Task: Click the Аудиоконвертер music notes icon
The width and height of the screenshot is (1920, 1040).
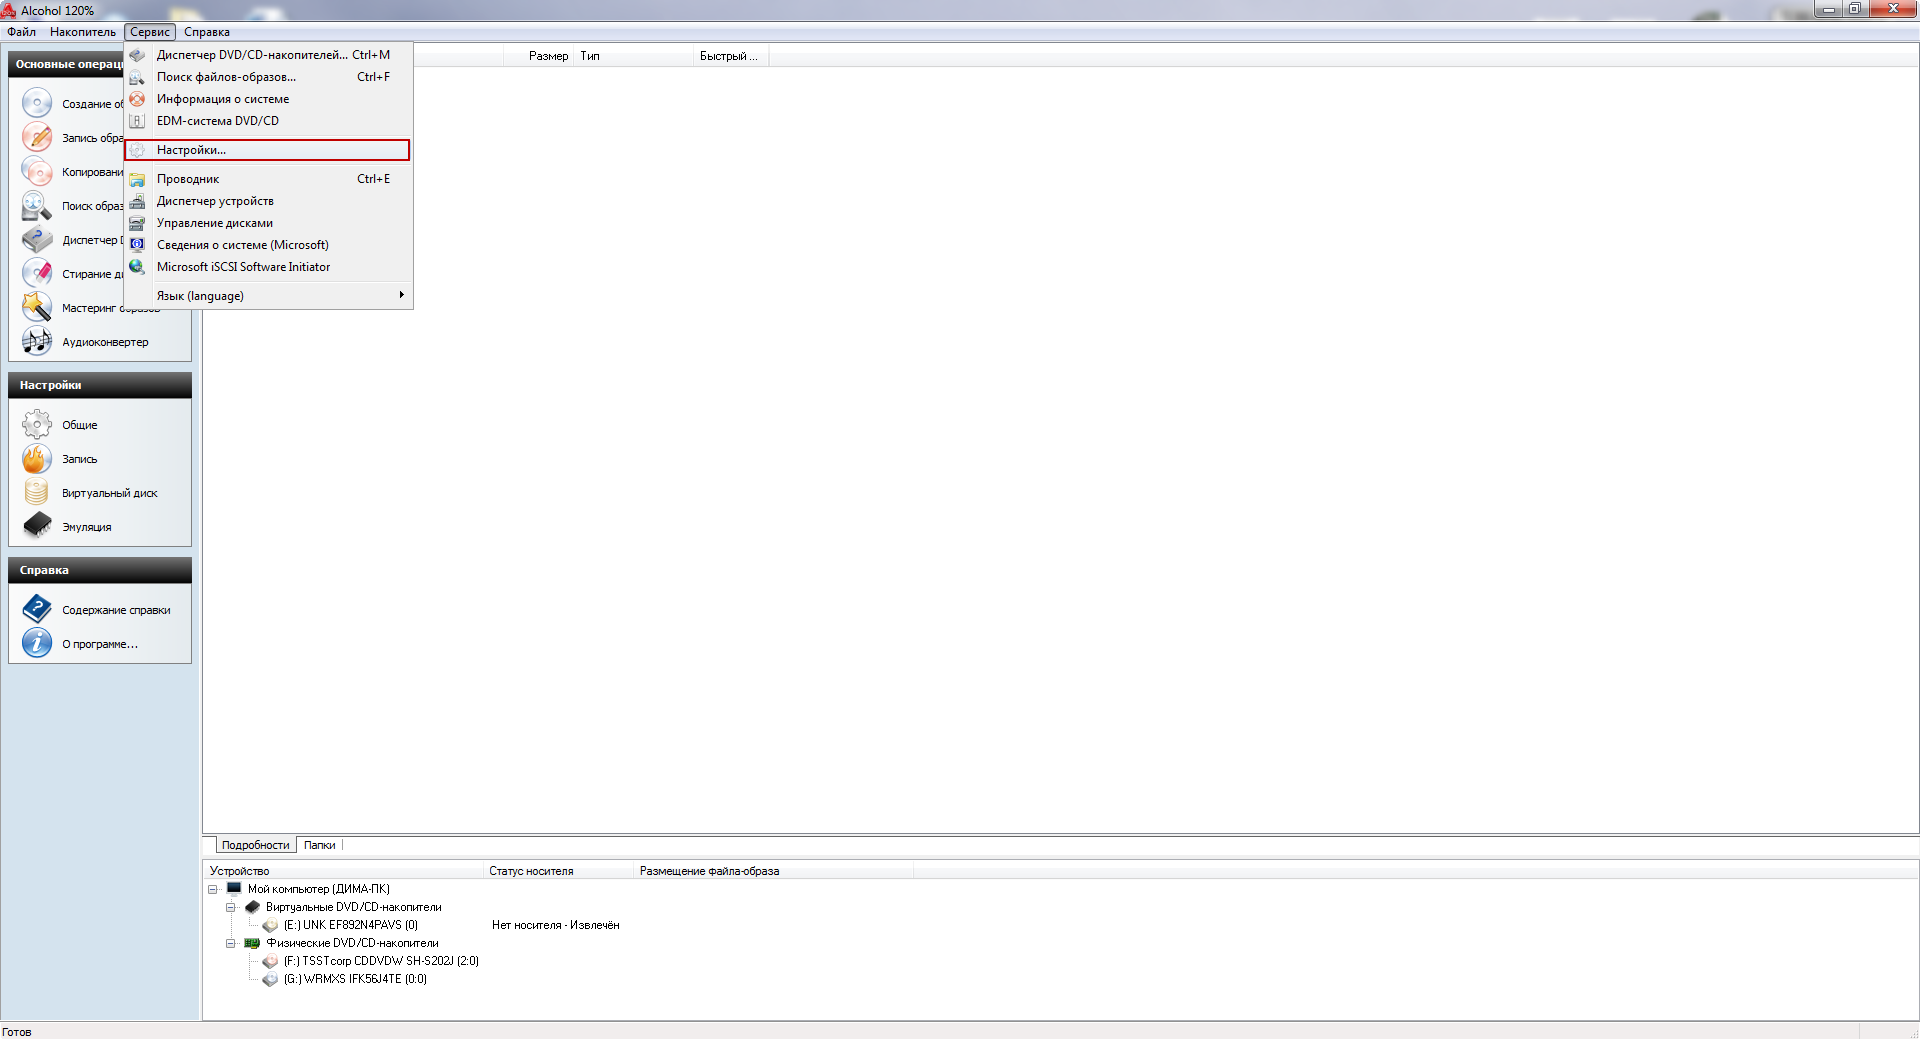Action: point(37,341)
